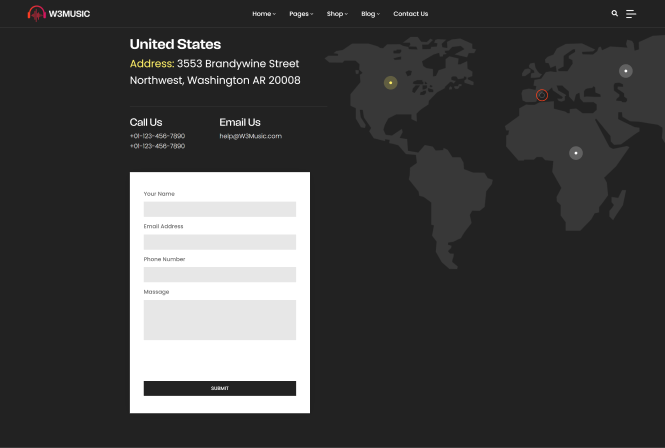Open the hamburger menu icon
665x448 pixels.
click(x=631, y=14)
